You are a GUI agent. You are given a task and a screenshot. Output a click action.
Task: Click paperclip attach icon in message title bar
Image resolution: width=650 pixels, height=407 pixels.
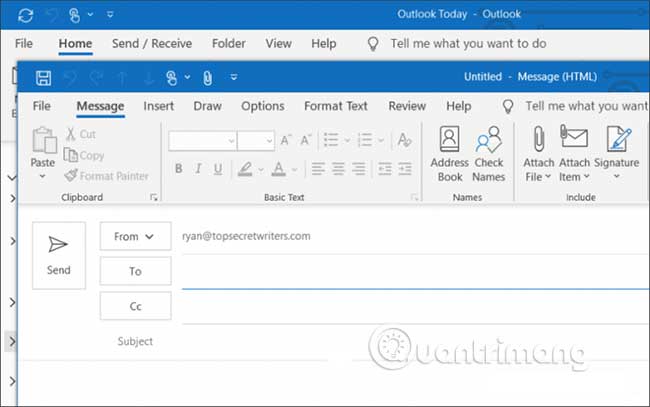tap(208, 78)
